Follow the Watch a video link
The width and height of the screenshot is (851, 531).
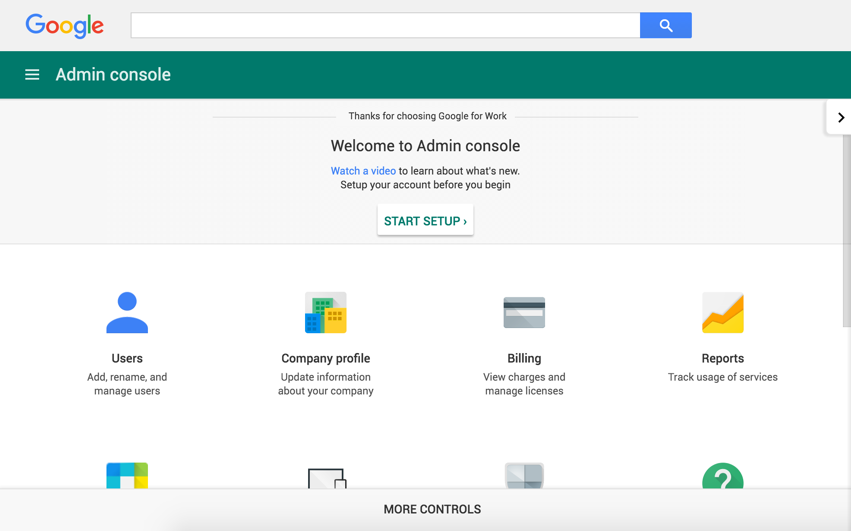point(363,170)
